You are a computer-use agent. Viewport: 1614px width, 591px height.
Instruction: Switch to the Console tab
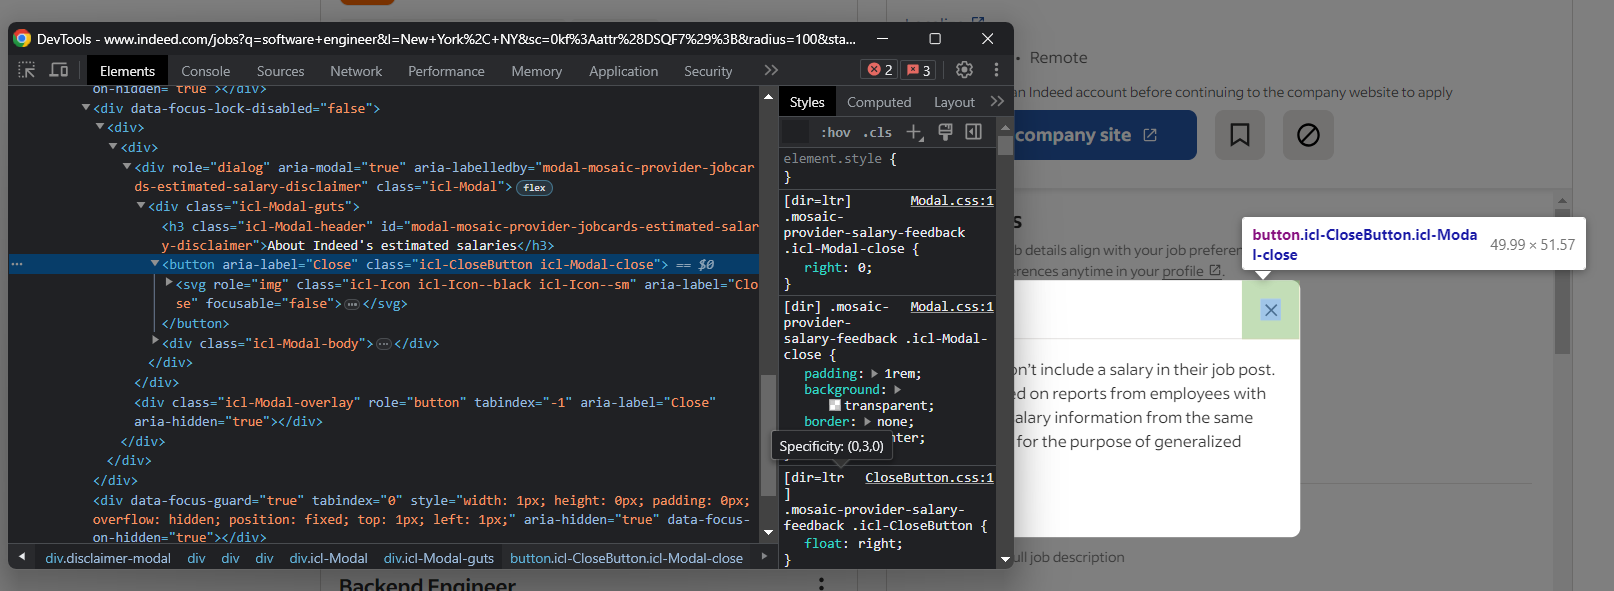tap(206, 71)
